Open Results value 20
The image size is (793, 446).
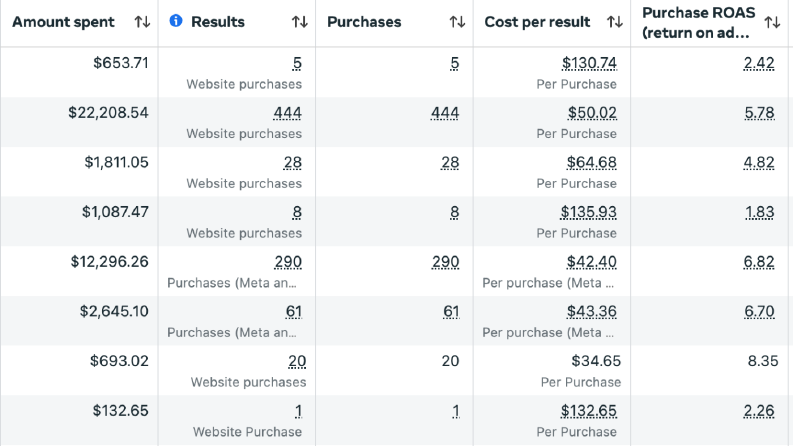pos(297,361)
